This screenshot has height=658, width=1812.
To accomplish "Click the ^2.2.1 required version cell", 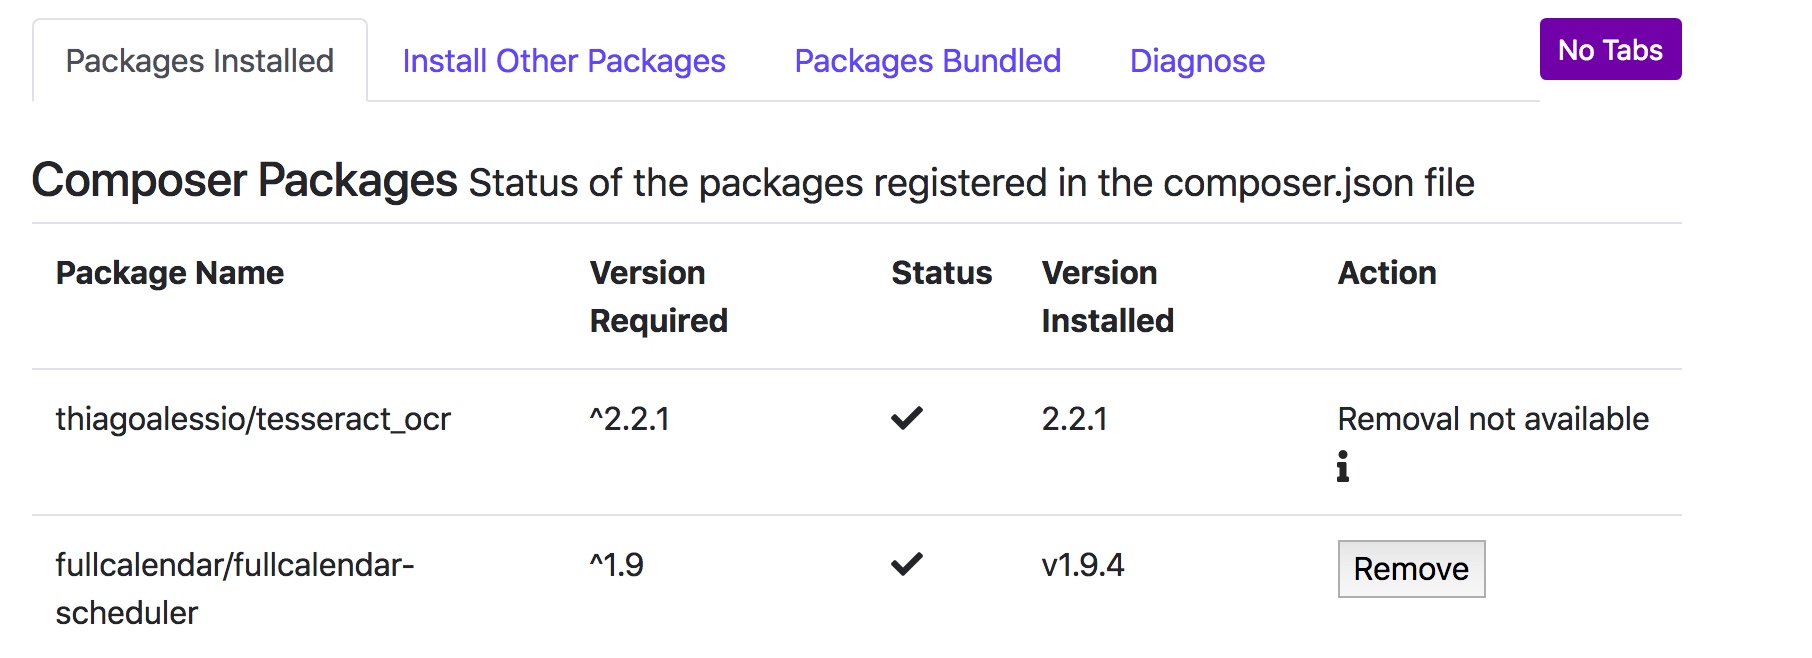I will pyautogui.click(x=630, y=419).
